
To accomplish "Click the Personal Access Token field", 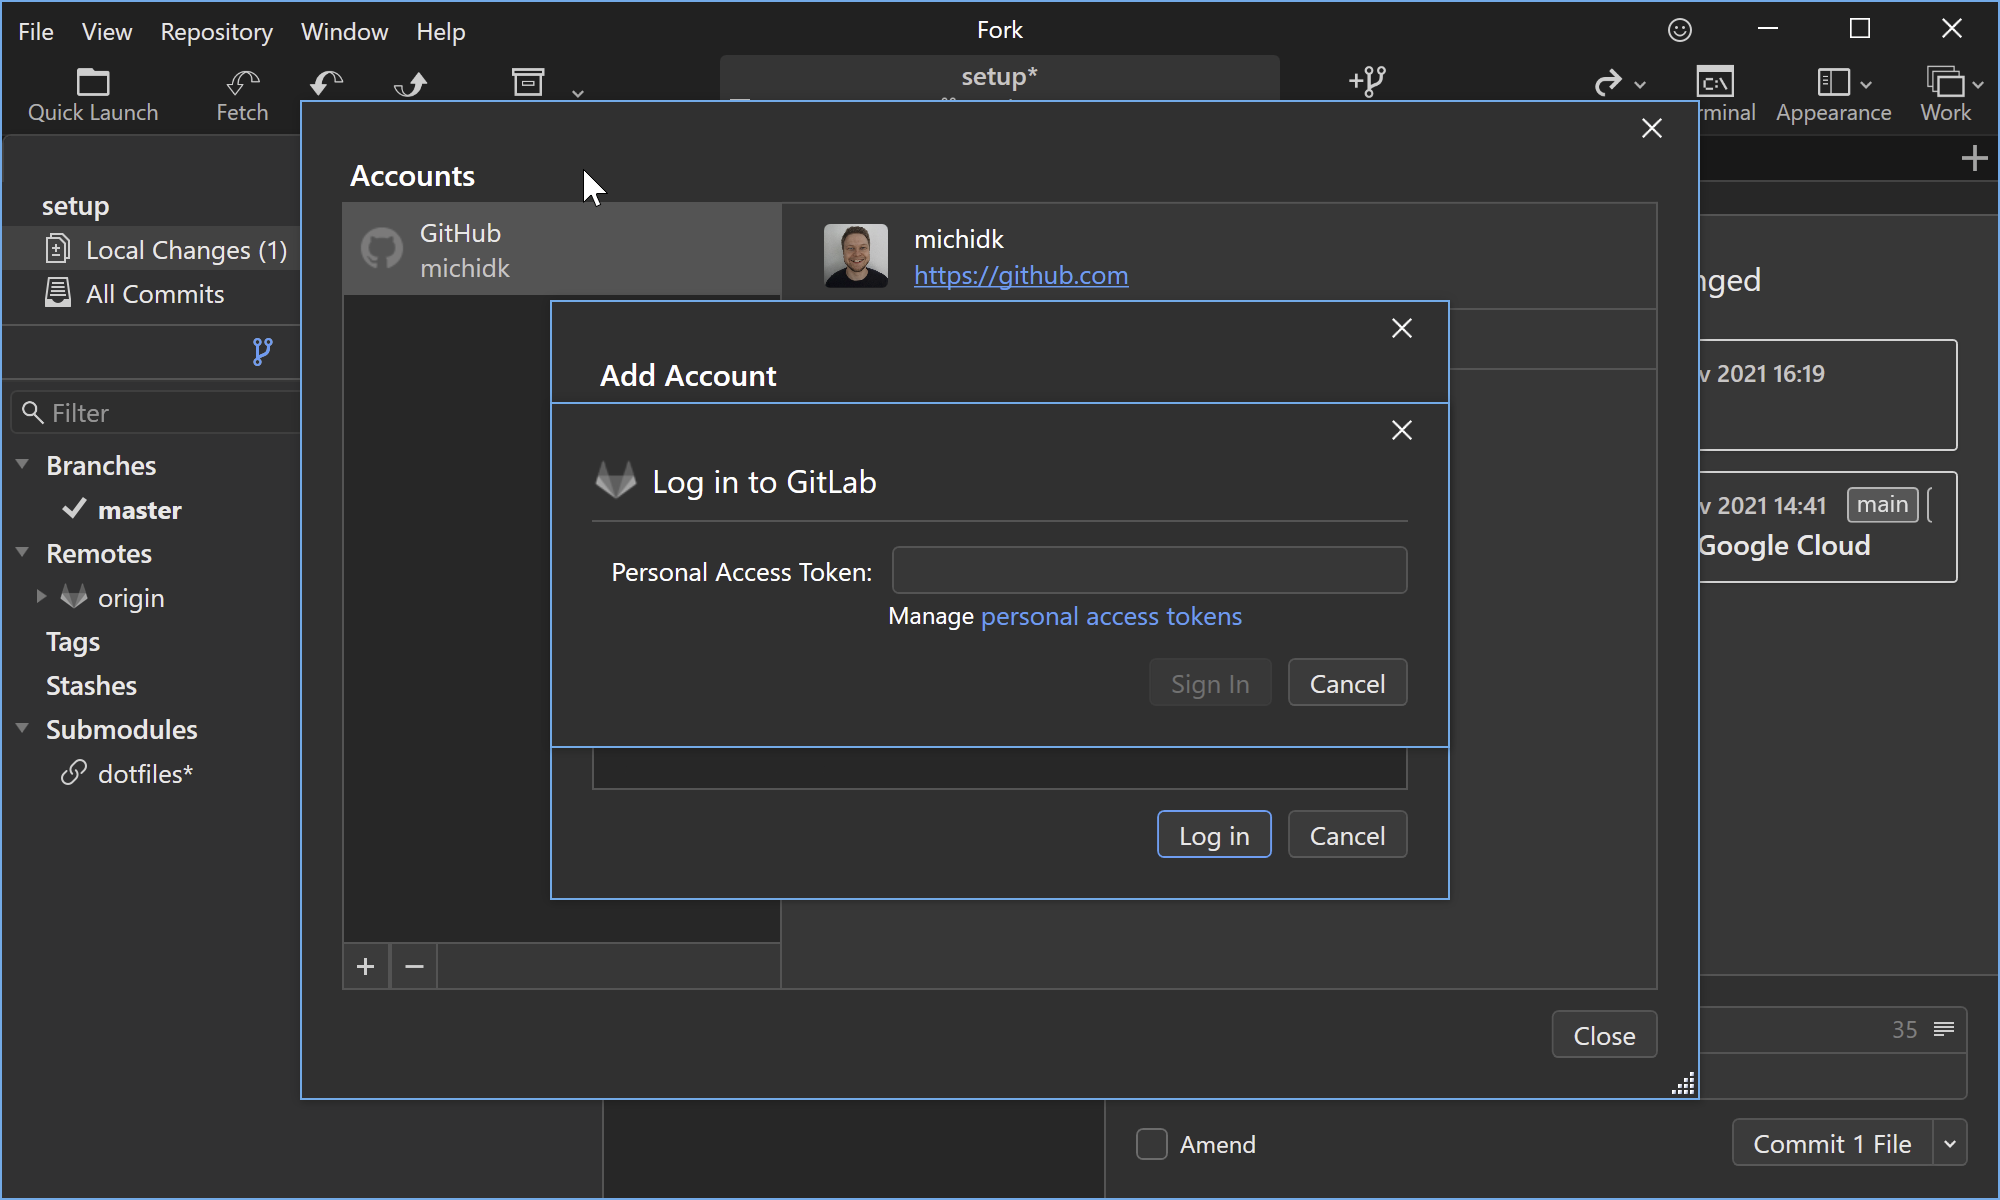I will click(x=1149, y=570).
